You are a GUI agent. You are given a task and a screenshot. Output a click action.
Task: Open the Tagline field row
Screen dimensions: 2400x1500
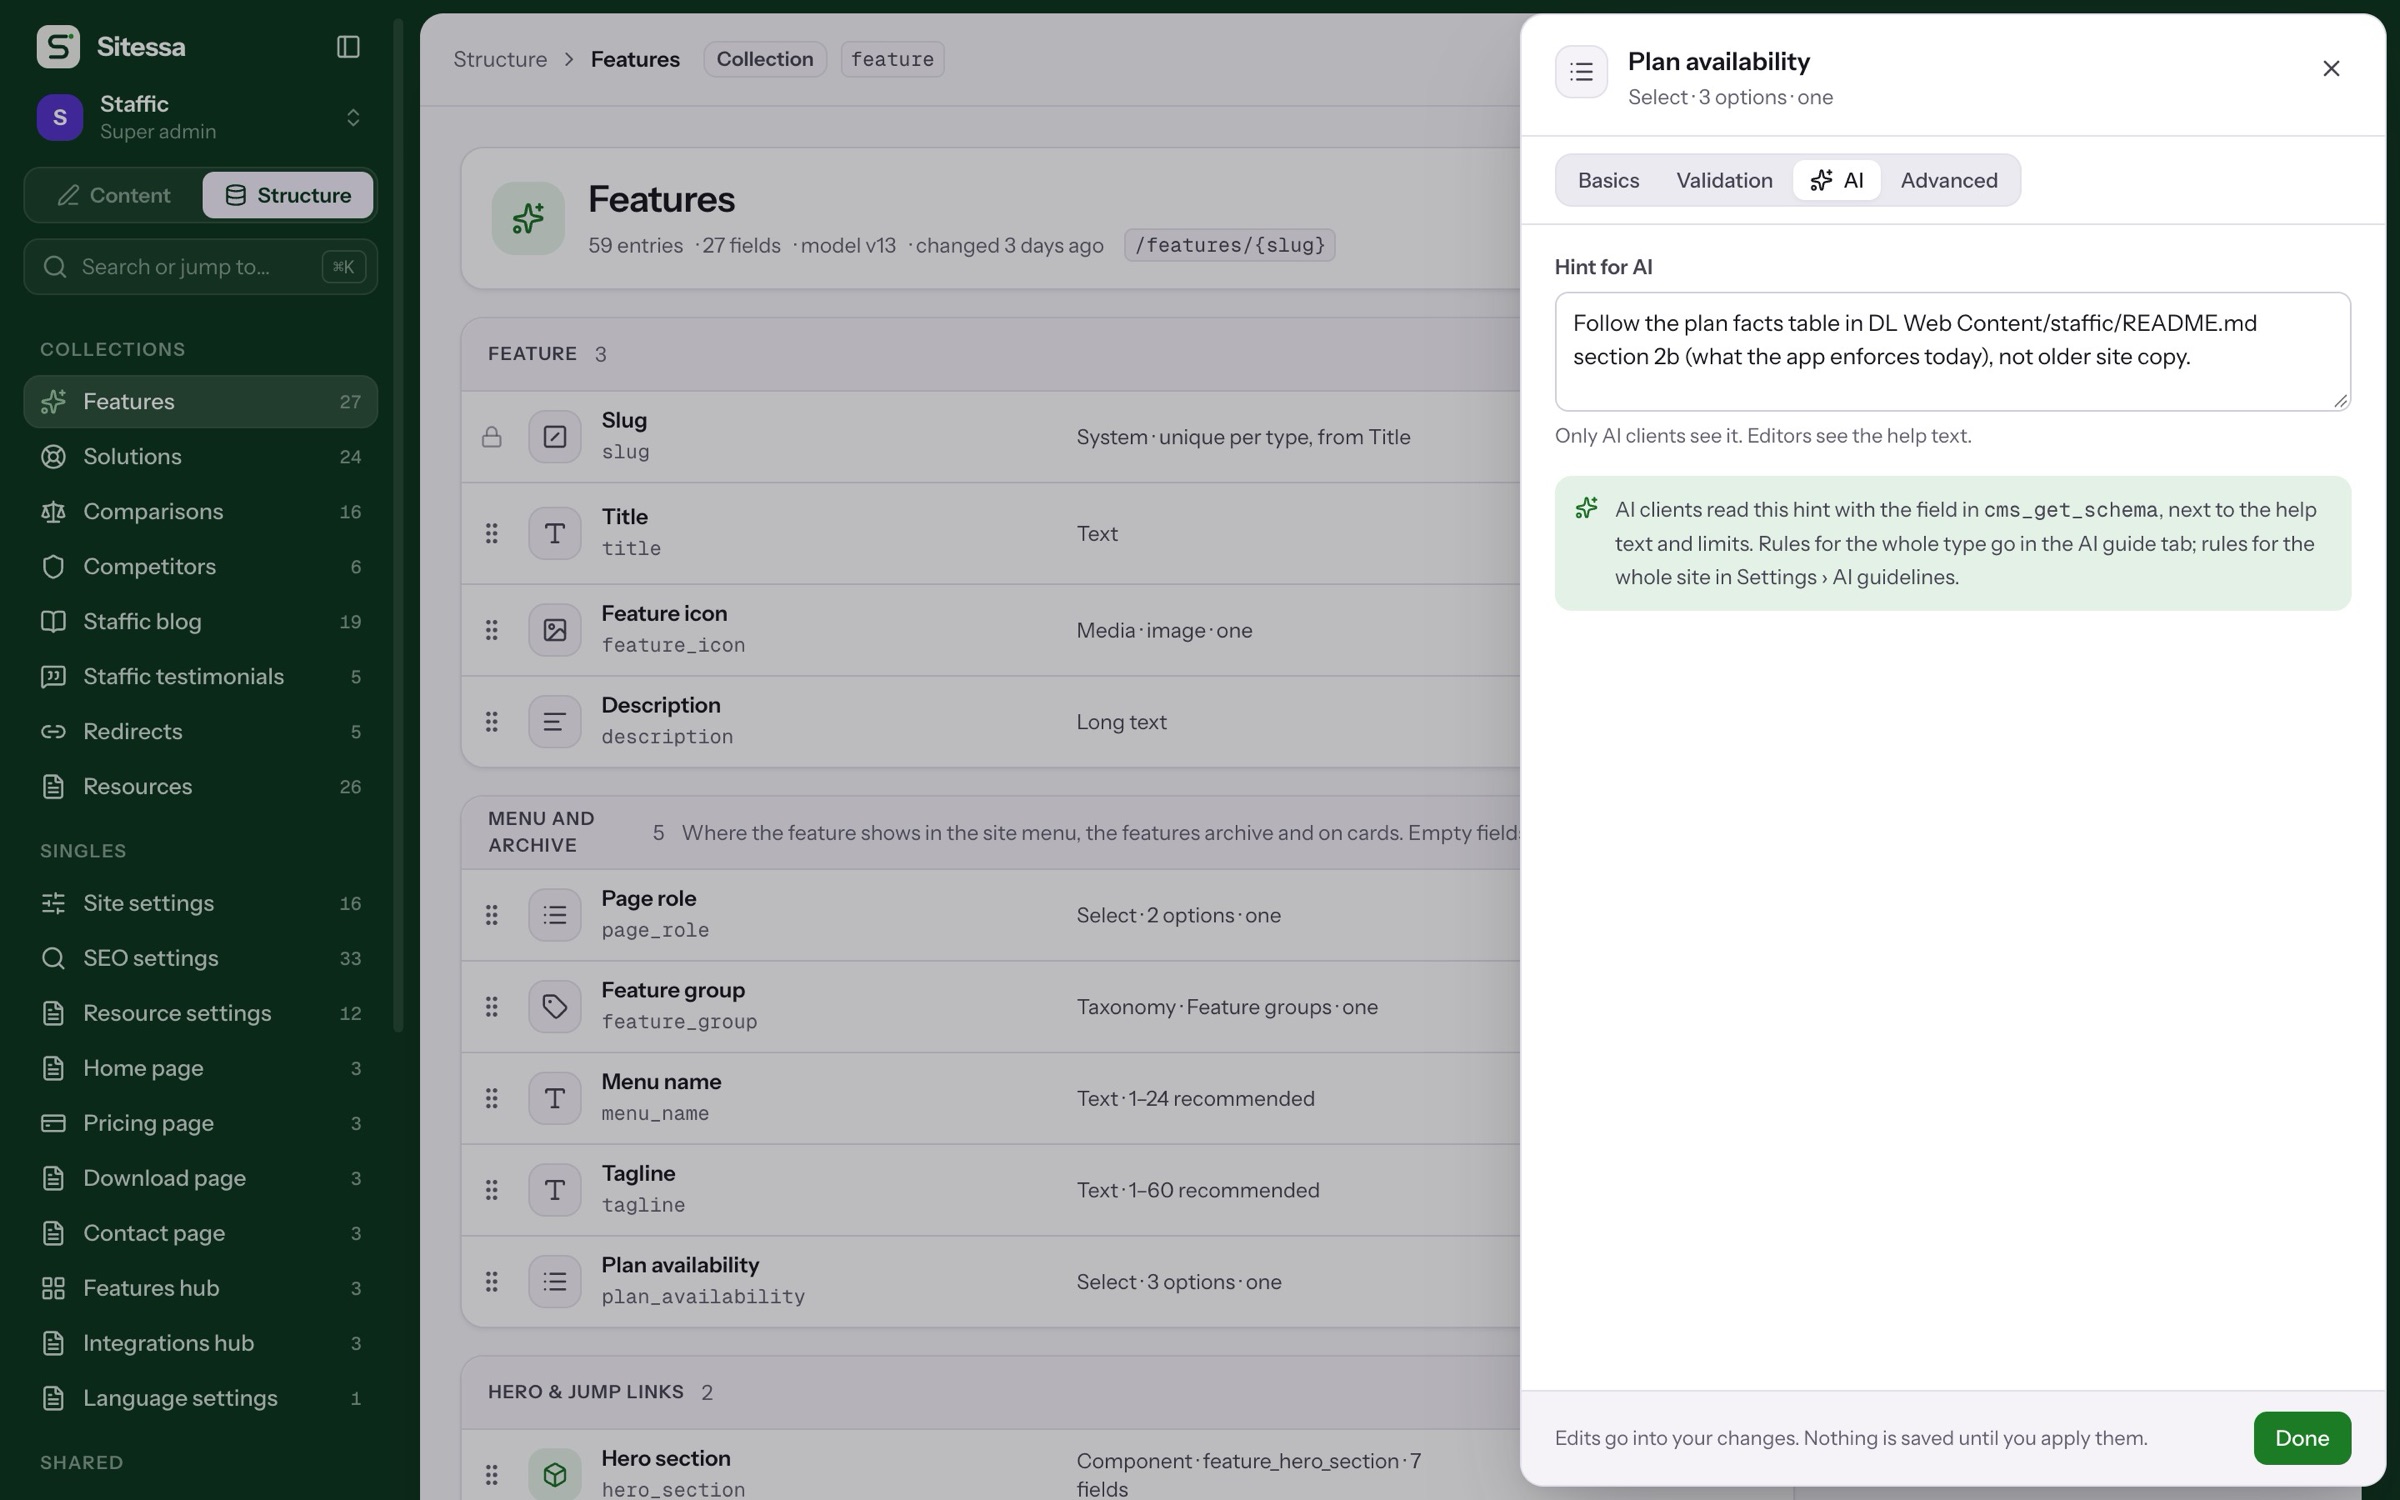click(990, 1190)
